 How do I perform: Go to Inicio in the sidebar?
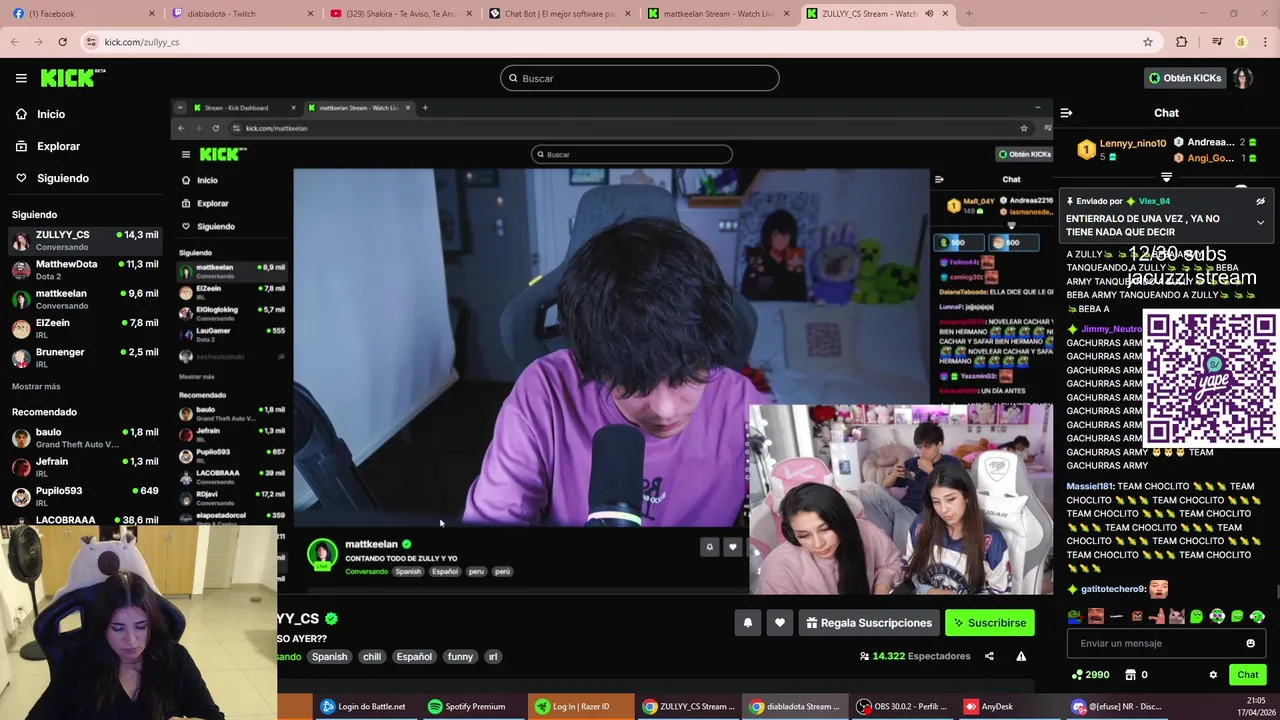pos(41,114)
